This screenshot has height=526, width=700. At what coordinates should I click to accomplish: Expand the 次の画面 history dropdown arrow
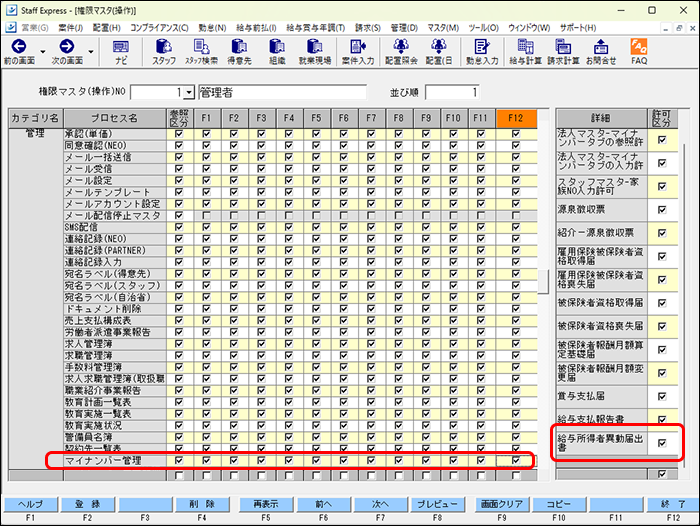91,52
